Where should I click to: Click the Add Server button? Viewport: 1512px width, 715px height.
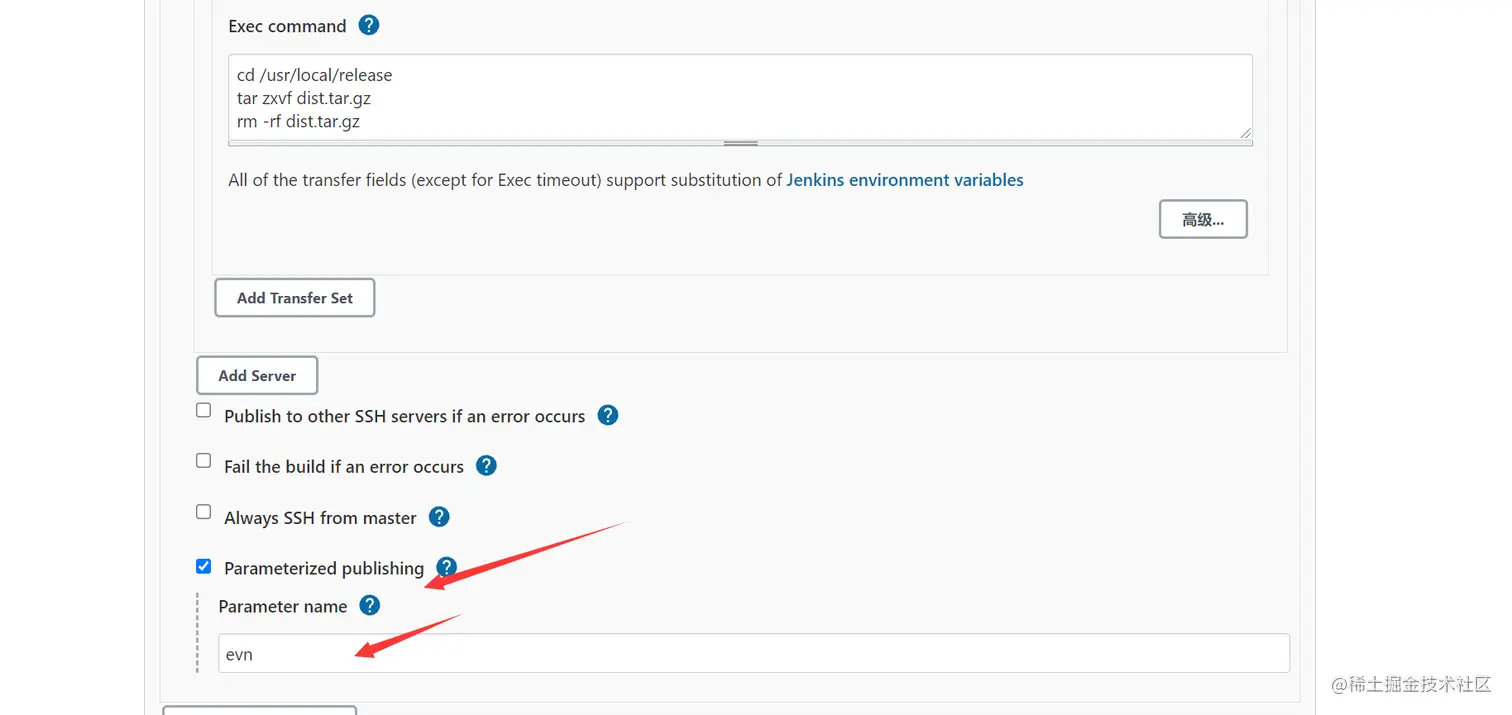[x=257, y=375]
